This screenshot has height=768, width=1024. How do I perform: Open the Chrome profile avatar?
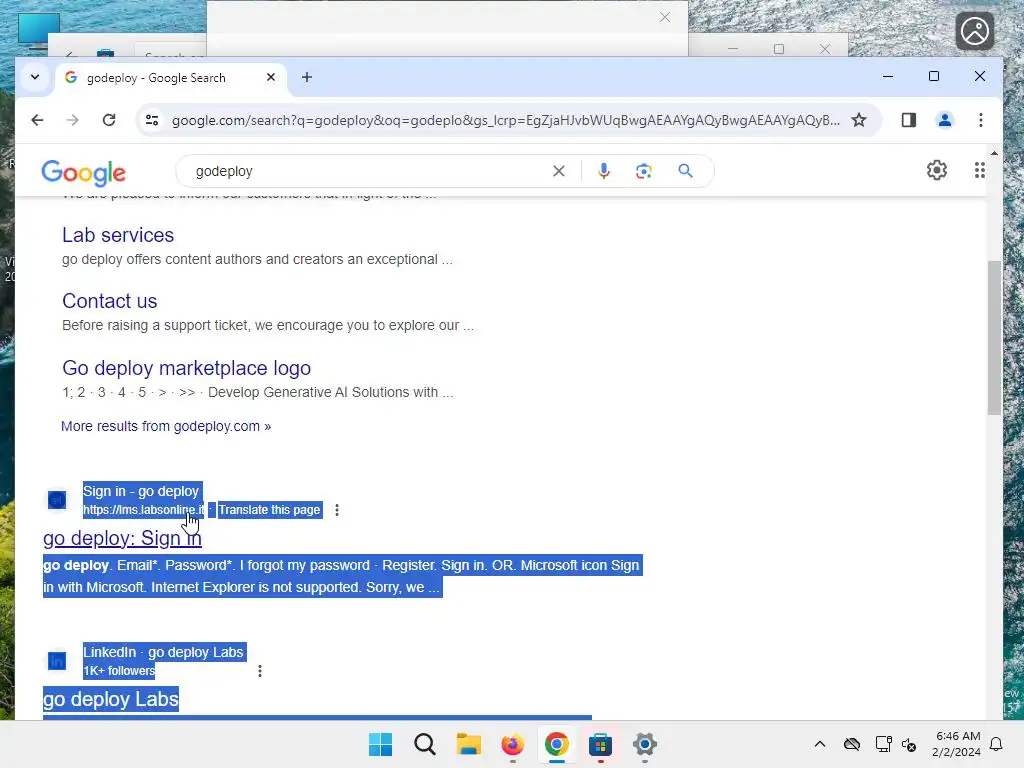[944, 120]
